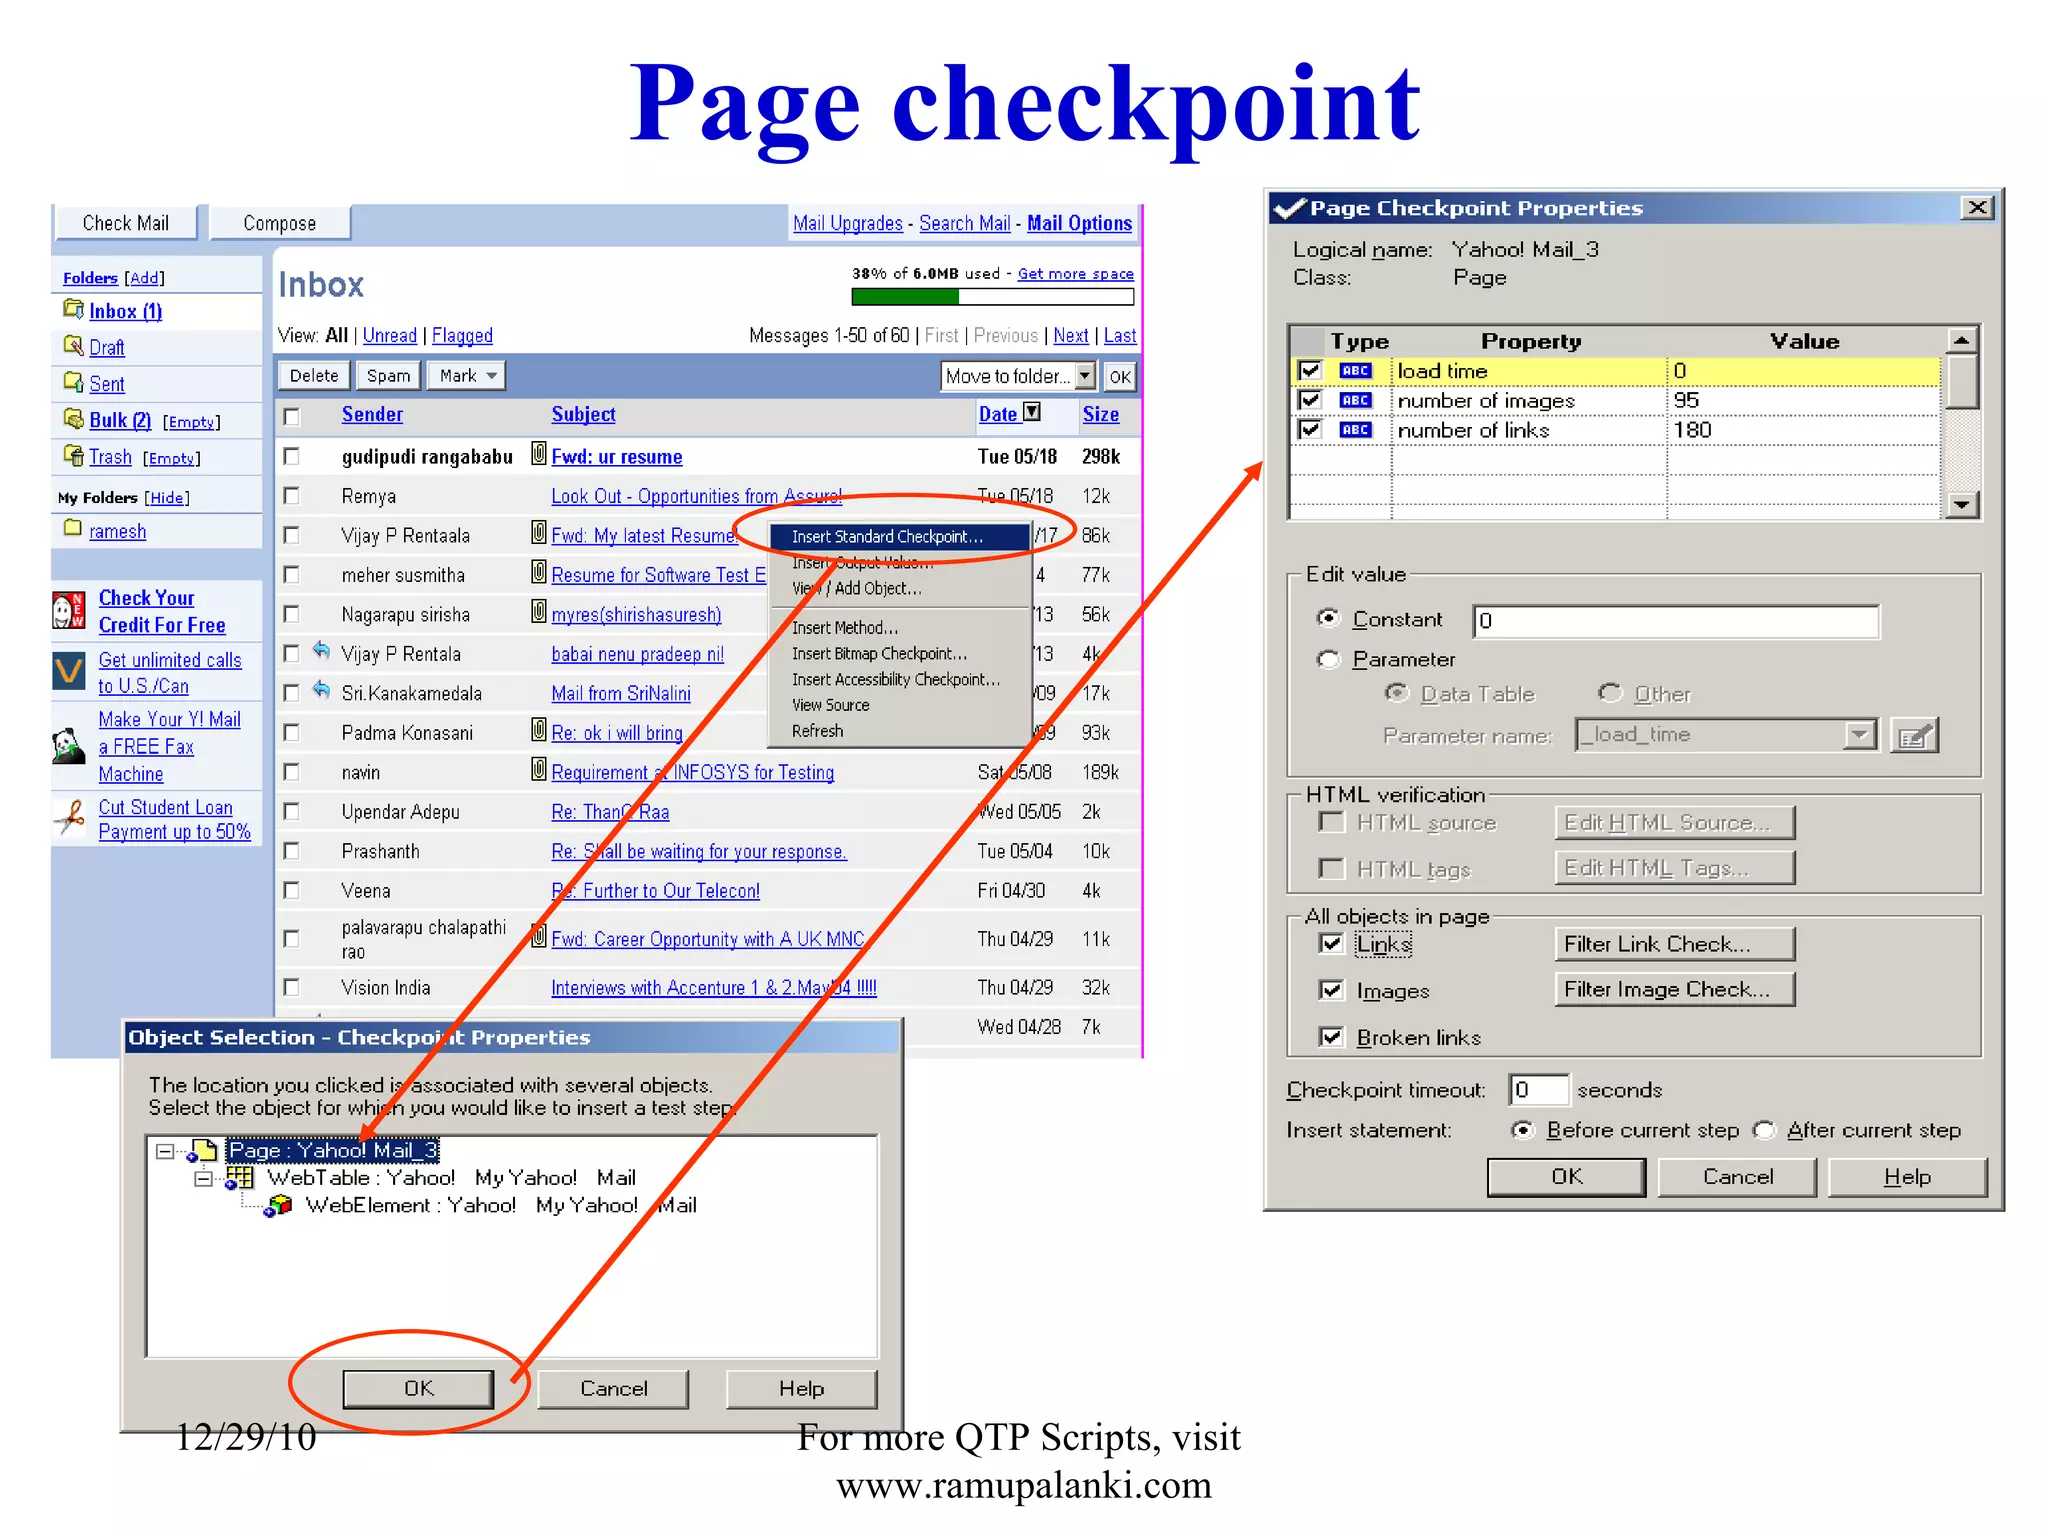
Task: Click Filter Image Check button
Action: [x=1674, y=989]
